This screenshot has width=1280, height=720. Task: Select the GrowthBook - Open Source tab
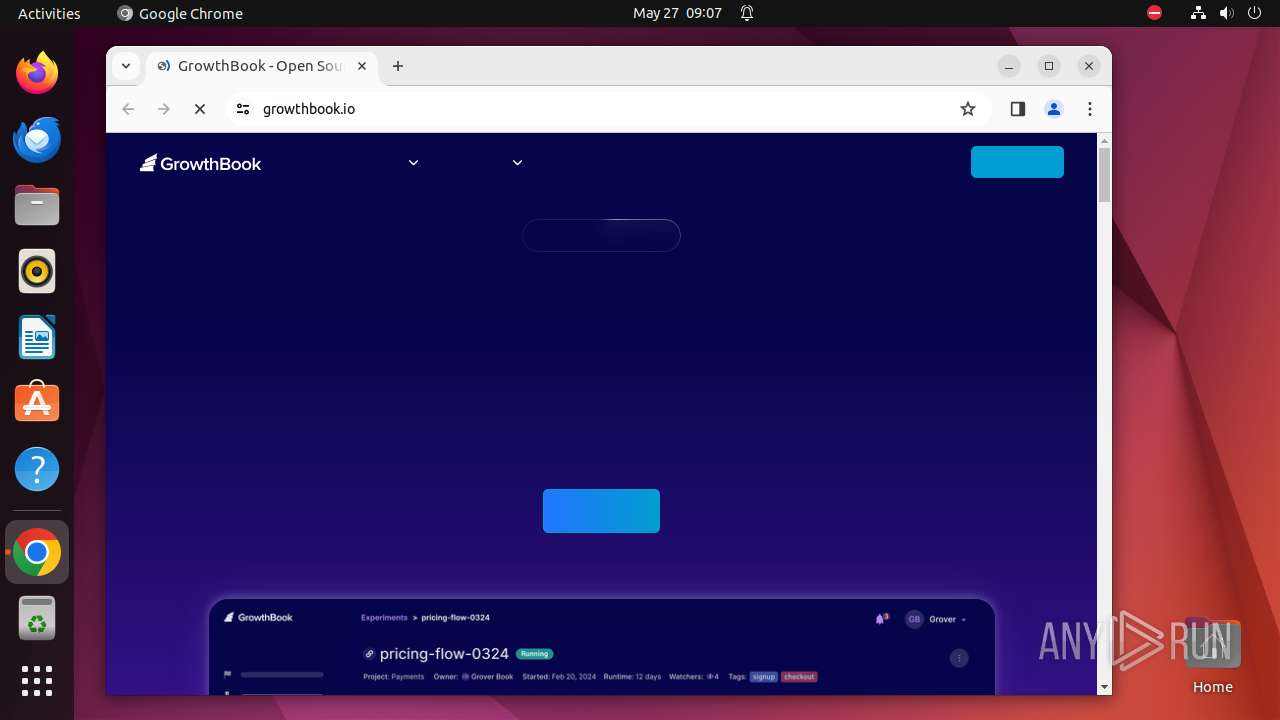(x=262, y=66)
